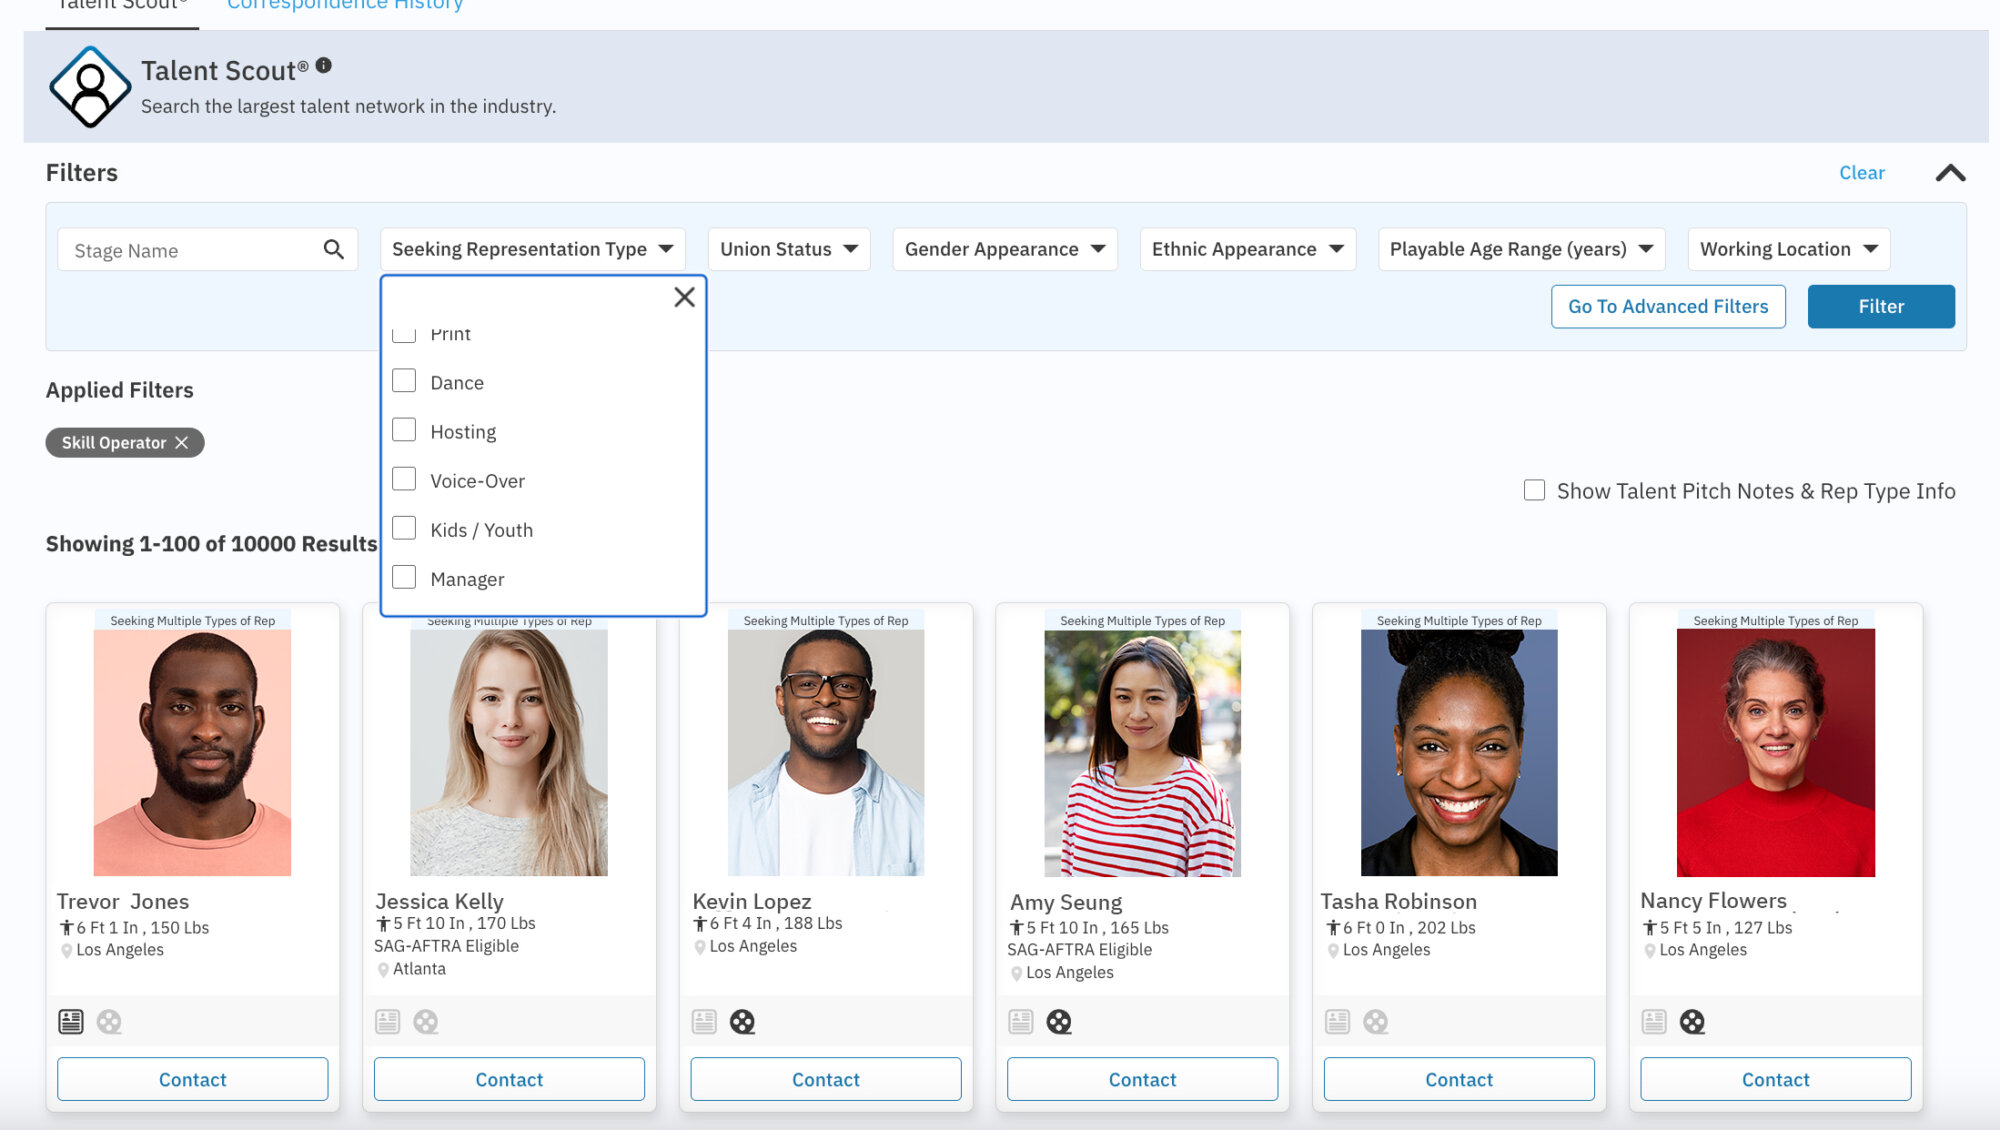Viewport: 2000px width, 1130px height.
Task: Select the Talent Scout tab
Action: click(x=120, y=6)
